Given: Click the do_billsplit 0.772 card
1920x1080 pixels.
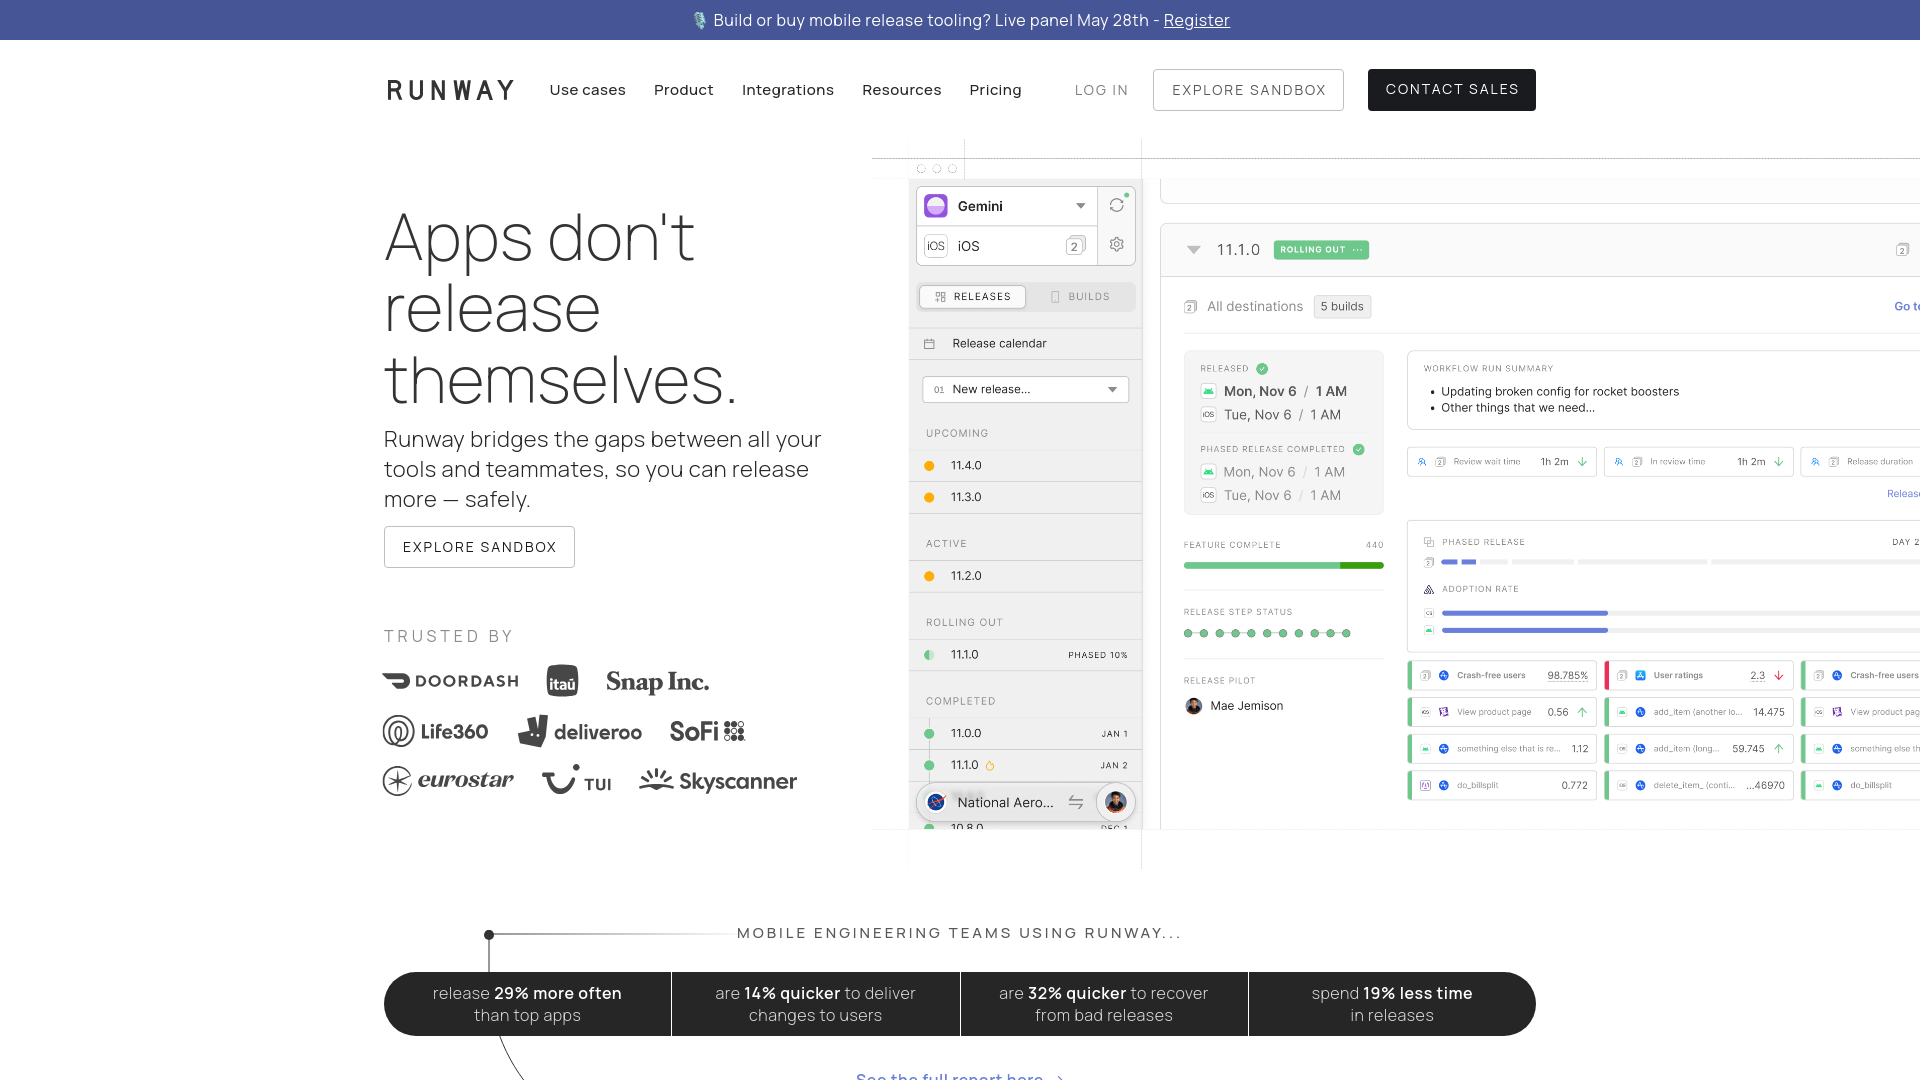Looking at the screenshot, I should point(1502,786).
